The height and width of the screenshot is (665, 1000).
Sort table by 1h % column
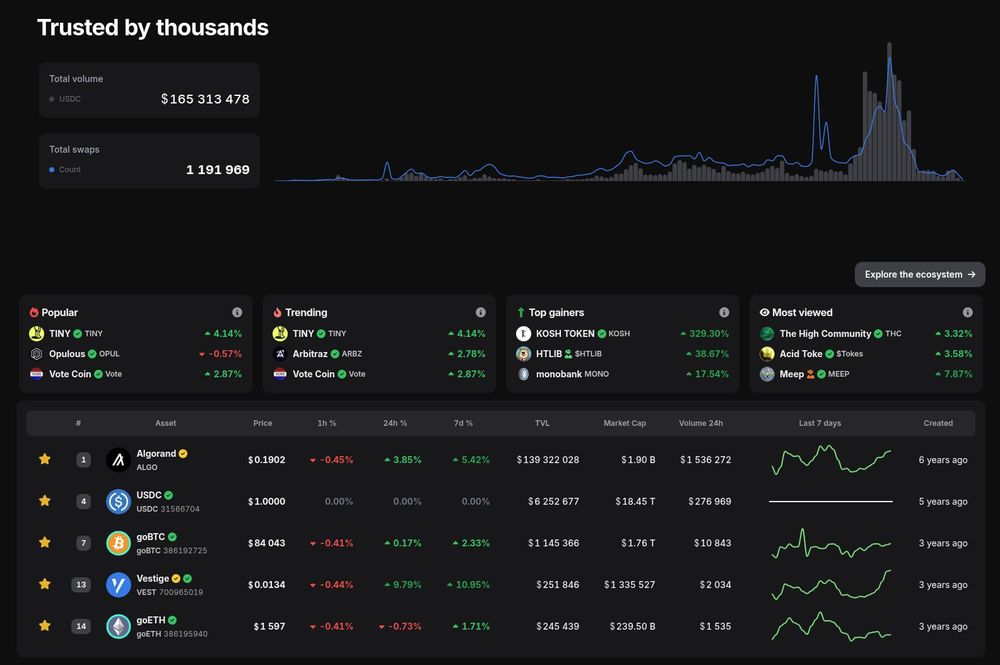tap(327, 423)
